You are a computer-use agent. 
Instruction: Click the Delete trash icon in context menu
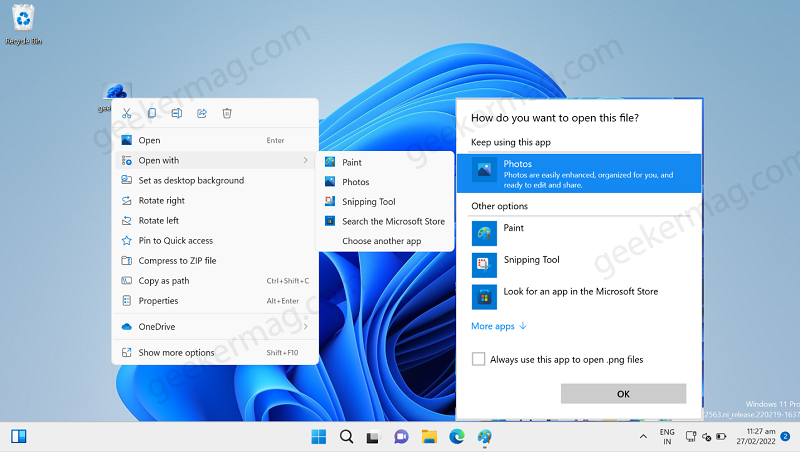click(227, 113)
